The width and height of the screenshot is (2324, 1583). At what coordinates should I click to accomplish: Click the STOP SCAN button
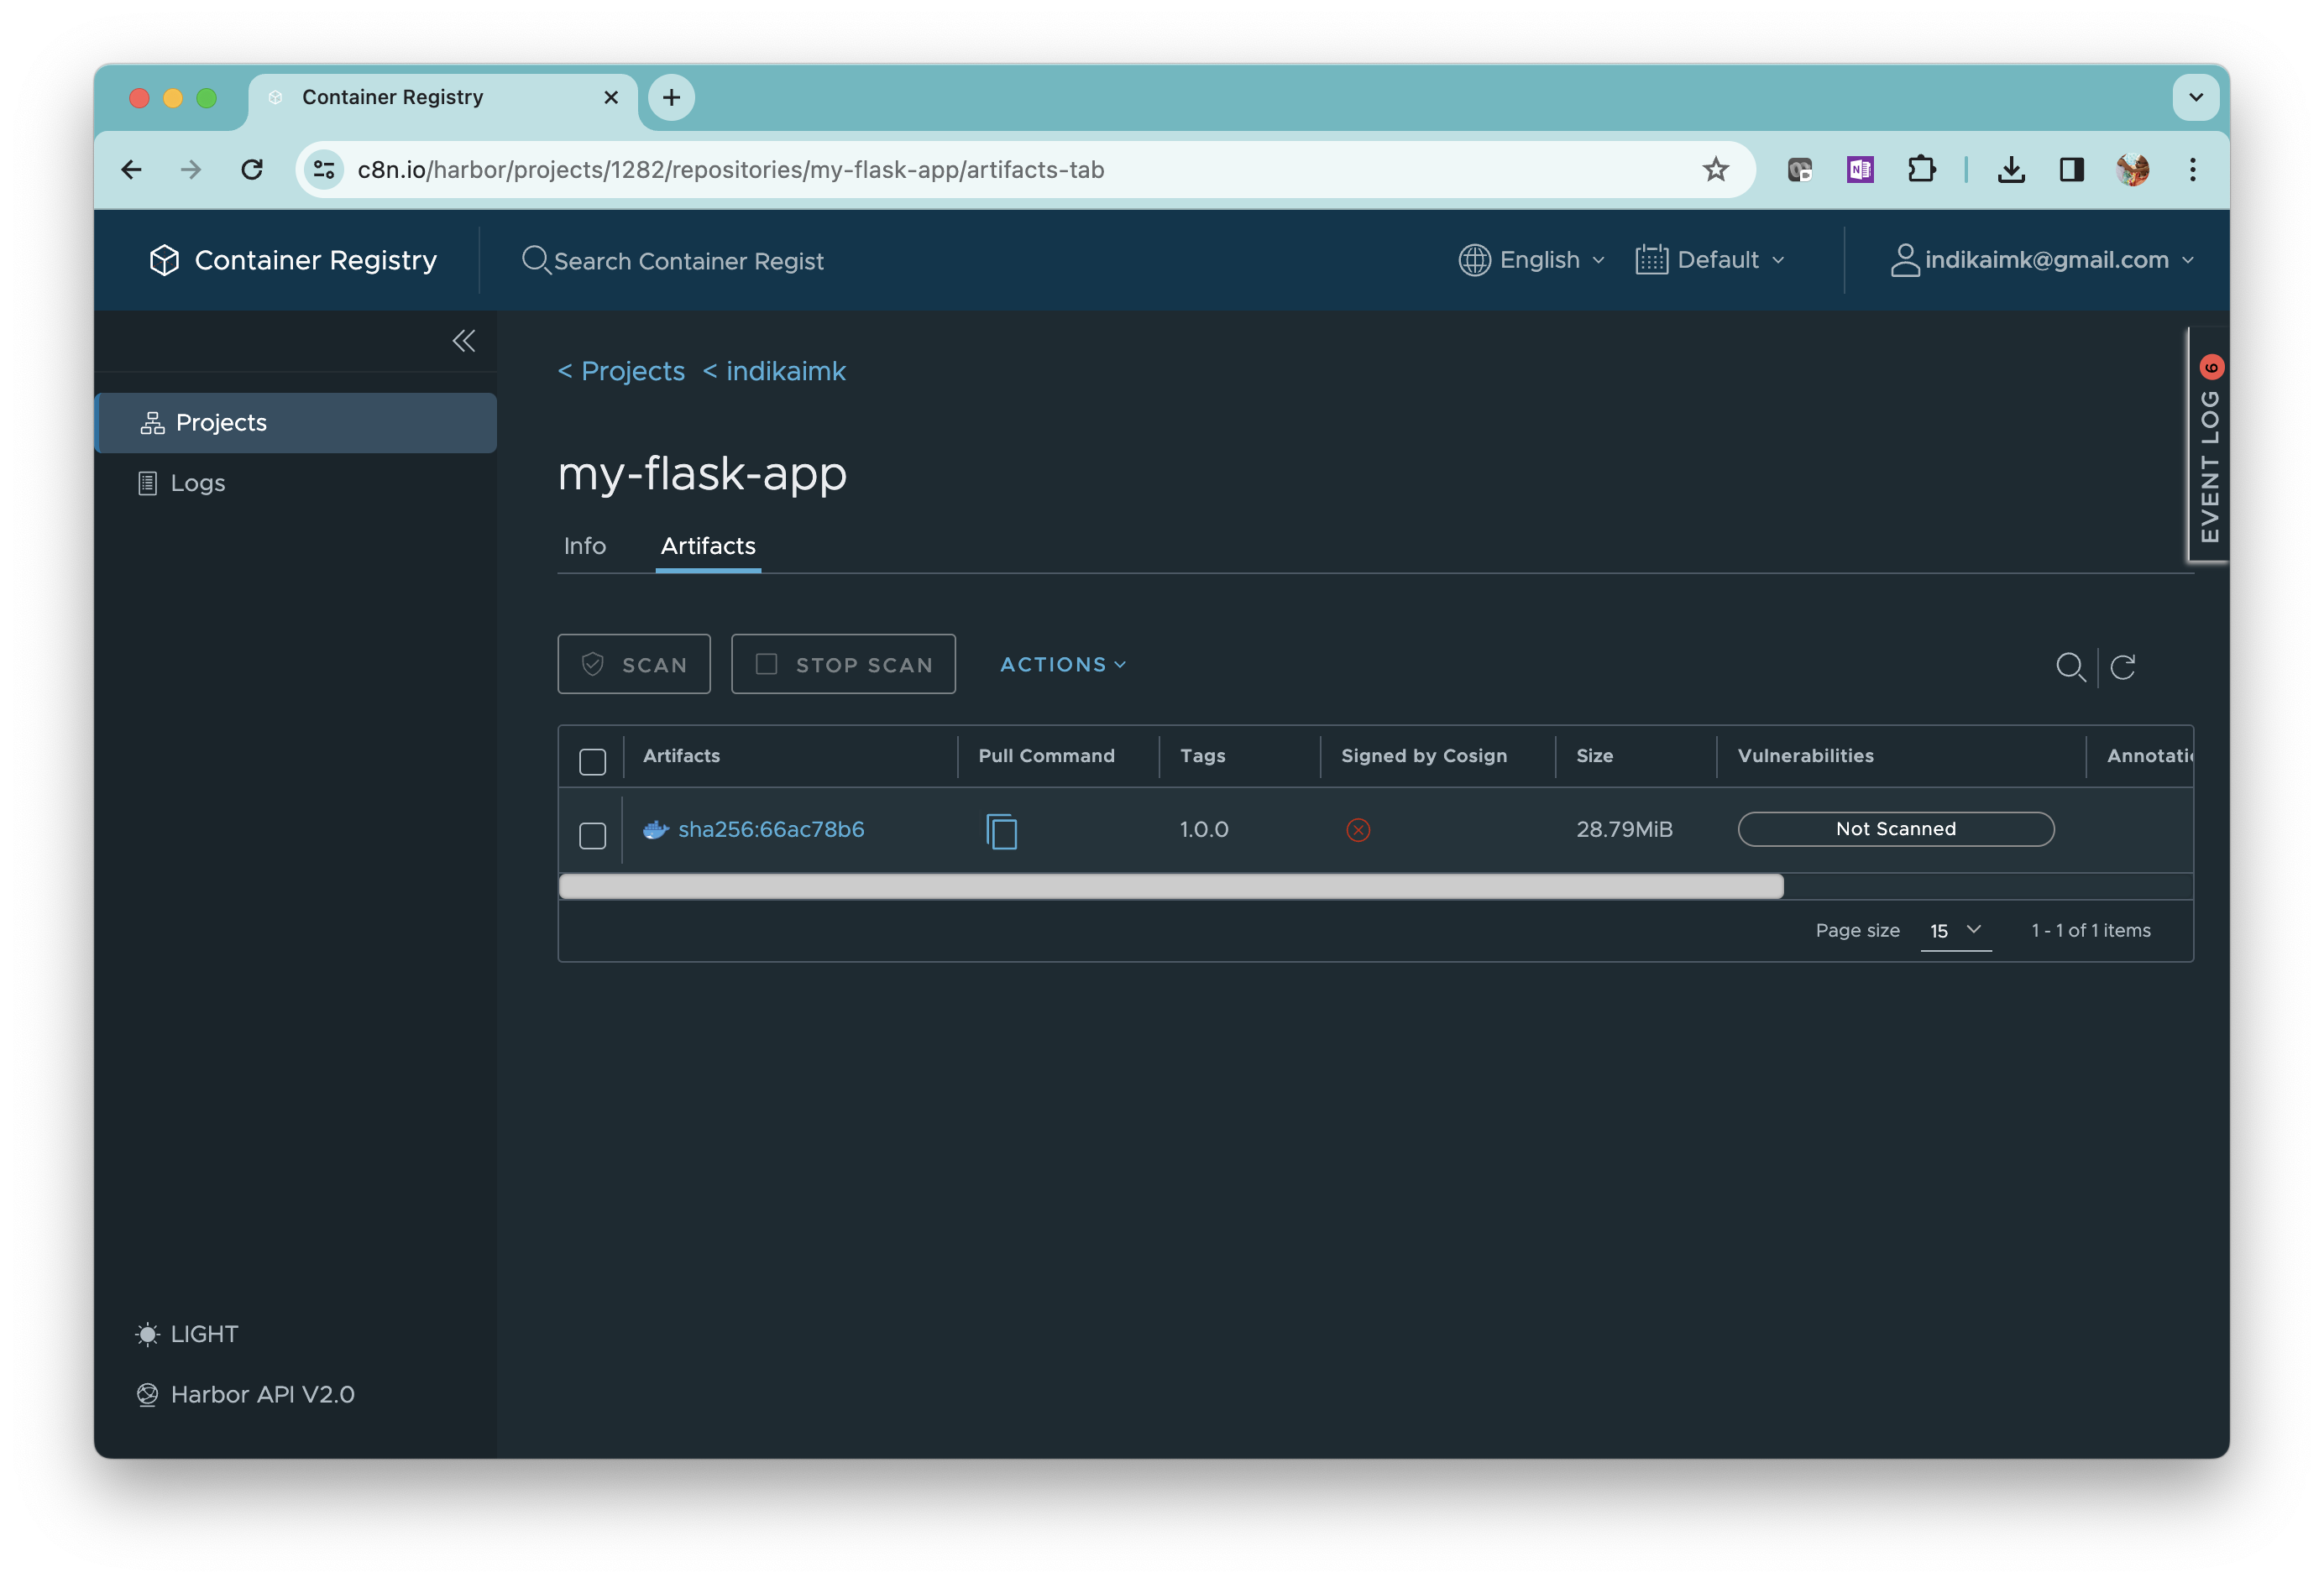point(843,664)
